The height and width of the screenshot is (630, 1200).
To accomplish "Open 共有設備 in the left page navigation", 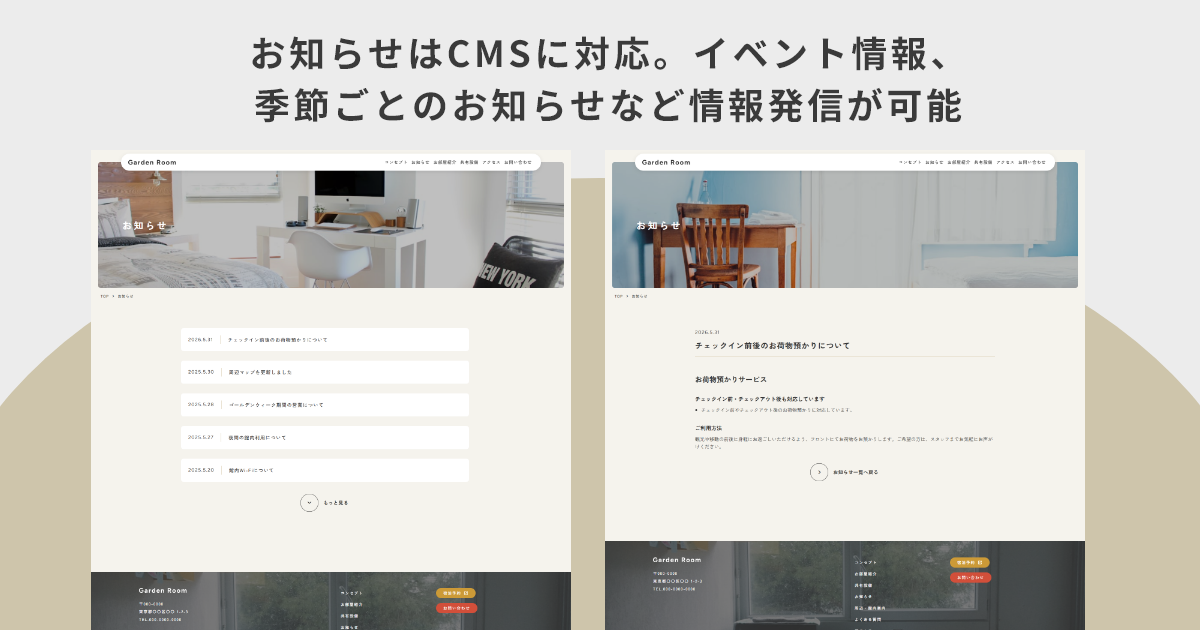I will 469,162.
